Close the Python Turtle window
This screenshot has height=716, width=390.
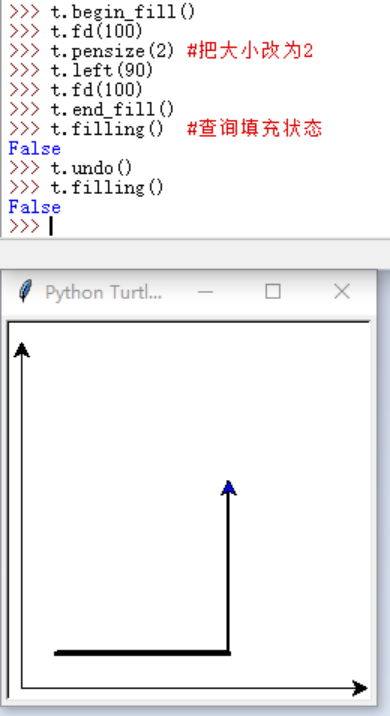coord(342,291)
